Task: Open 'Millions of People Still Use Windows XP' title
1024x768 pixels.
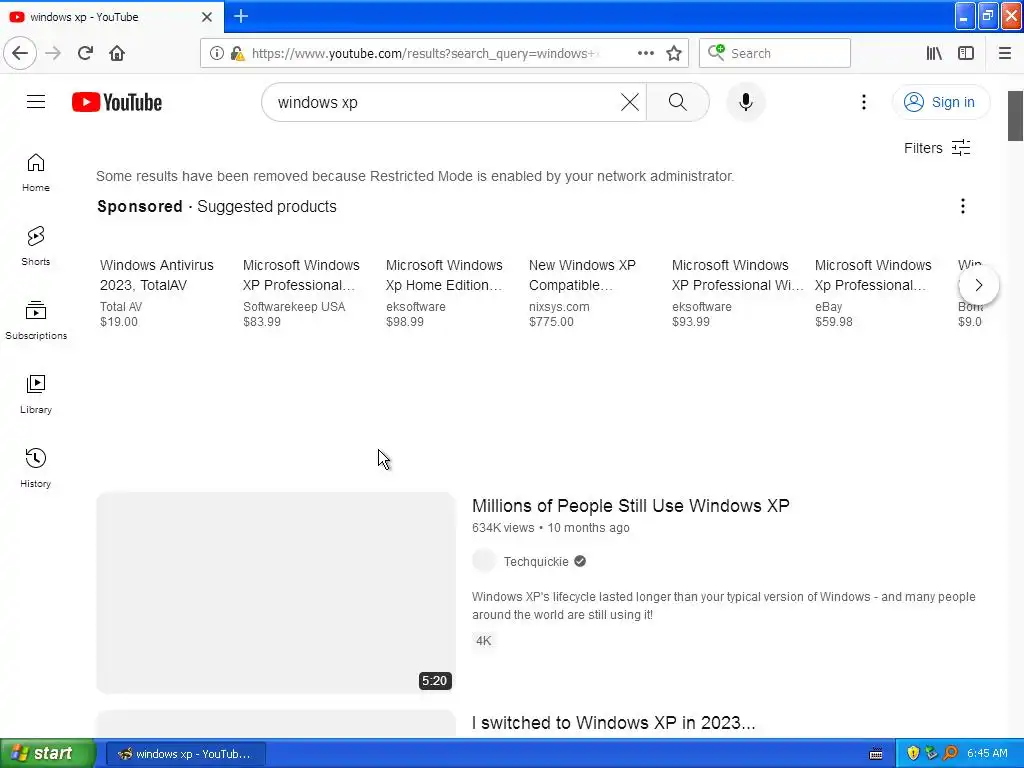Action: point(630,505)
